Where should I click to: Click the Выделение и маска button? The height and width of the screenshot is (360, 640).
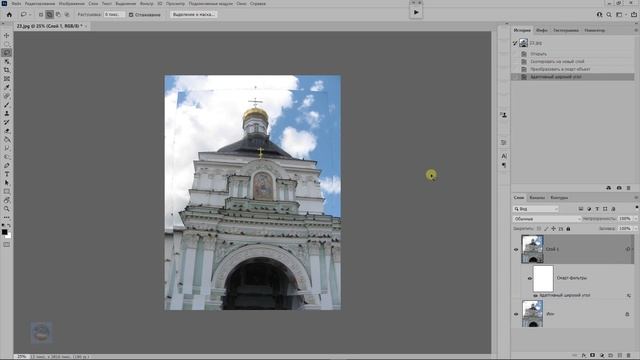193,14
